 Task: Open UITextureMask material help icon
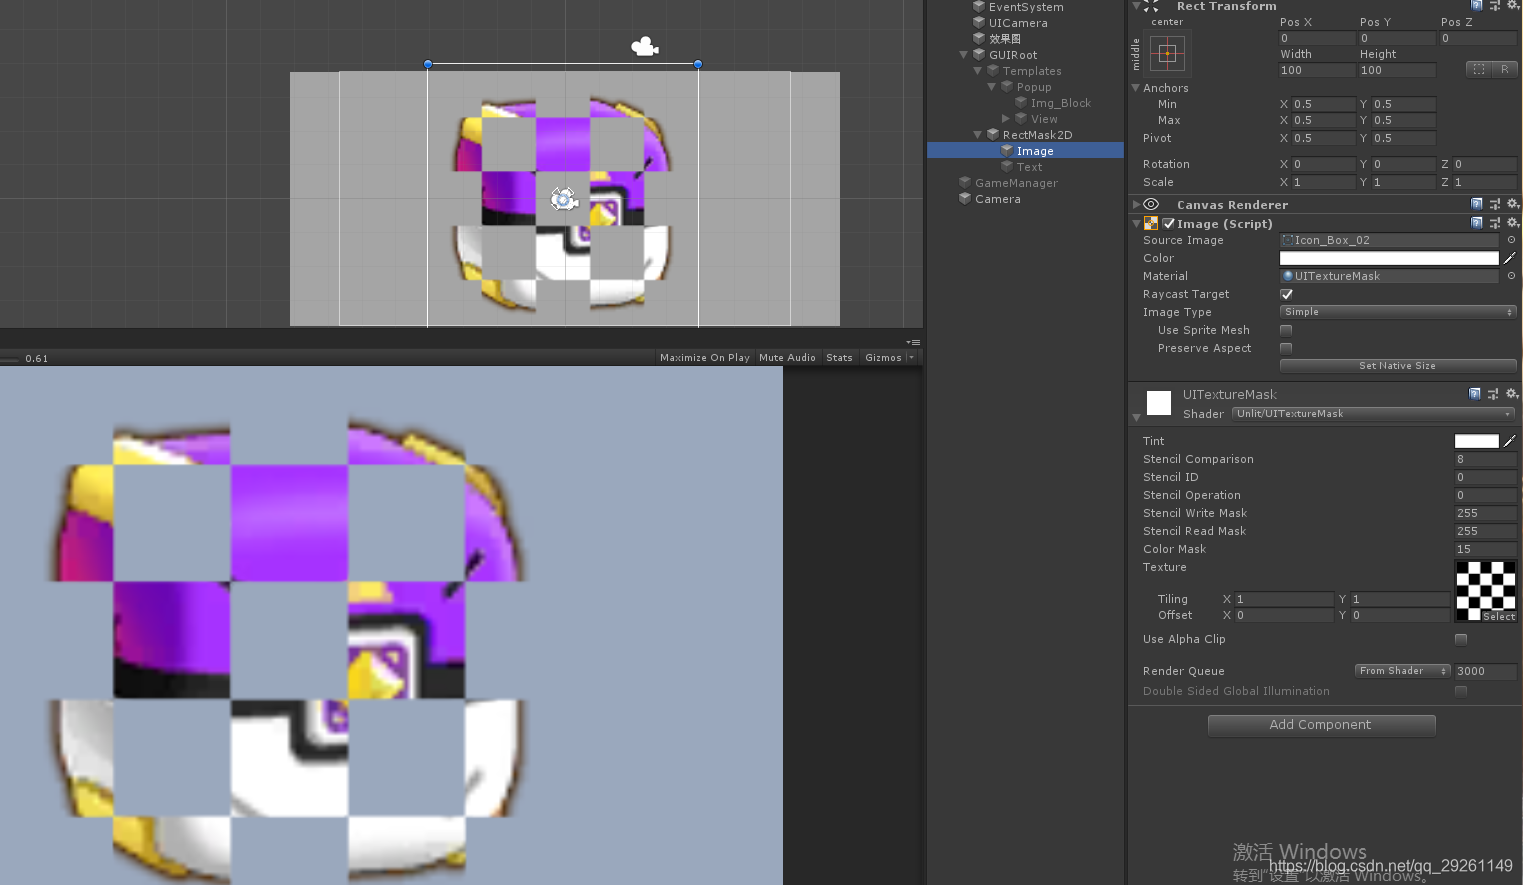1475,394
